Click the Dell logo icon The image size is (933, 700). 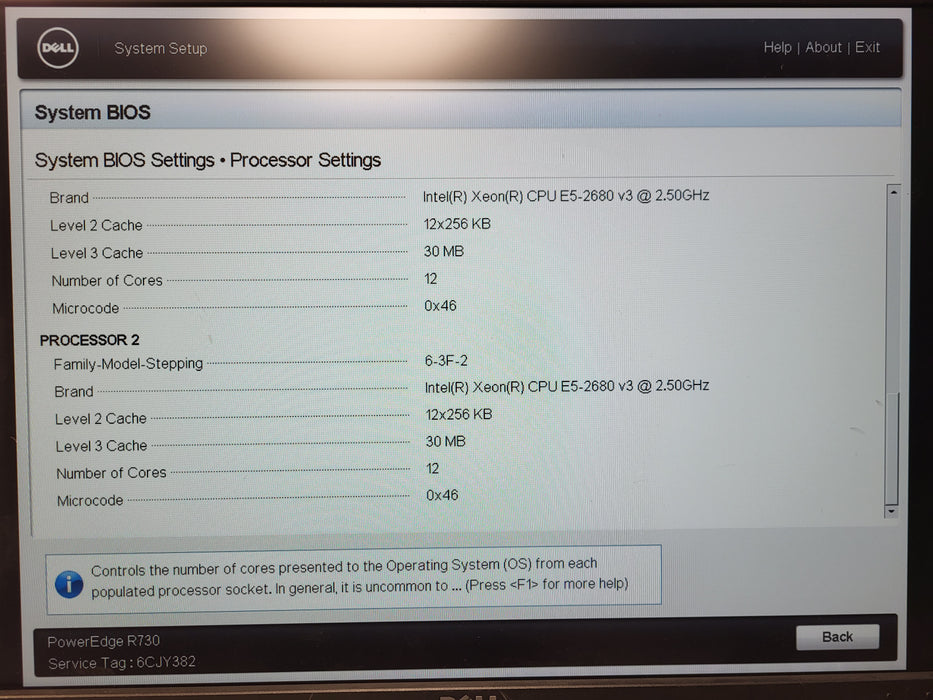[58, 48]
